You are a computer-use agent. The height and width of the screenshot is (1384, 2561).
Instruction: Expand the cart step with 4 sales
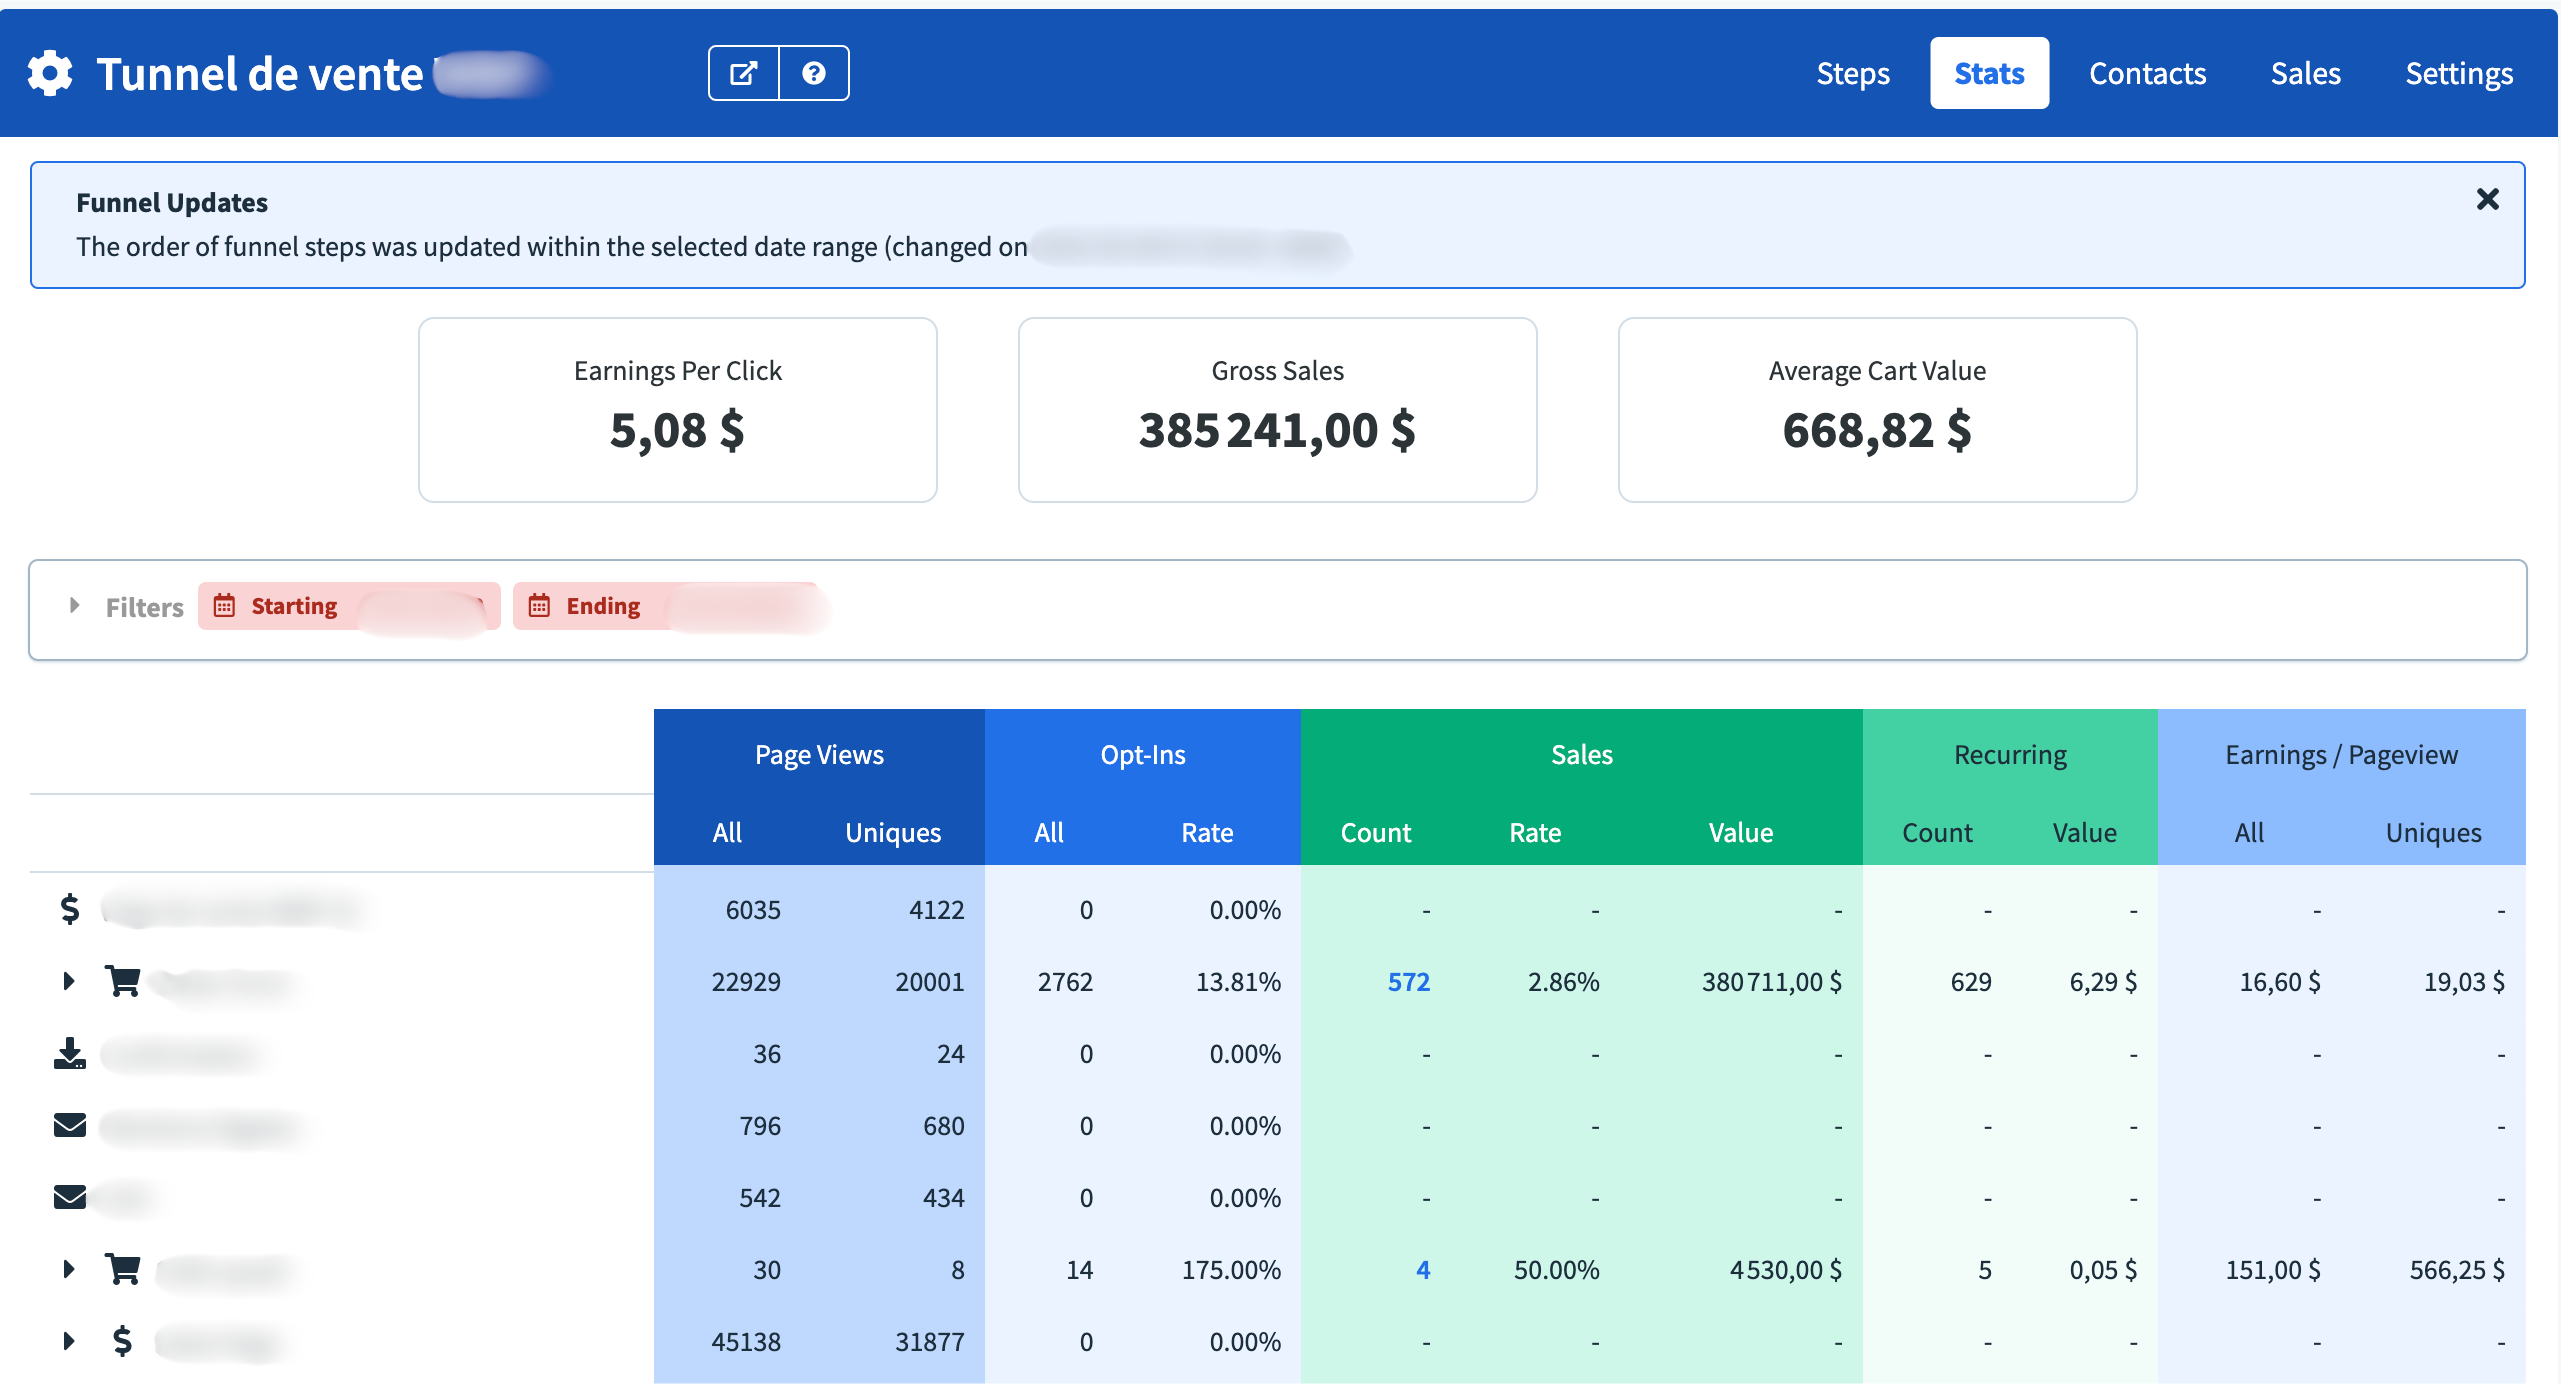(x=69, y=1269)
